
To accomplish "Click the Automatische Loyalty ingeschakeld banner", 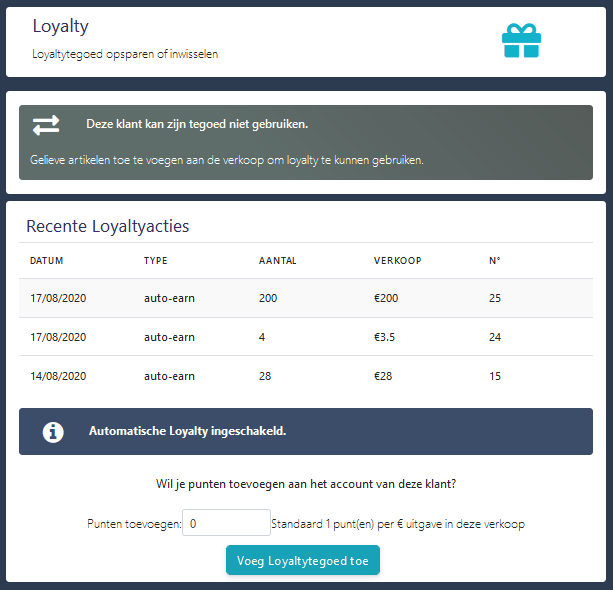I will (x=306, y=431).
